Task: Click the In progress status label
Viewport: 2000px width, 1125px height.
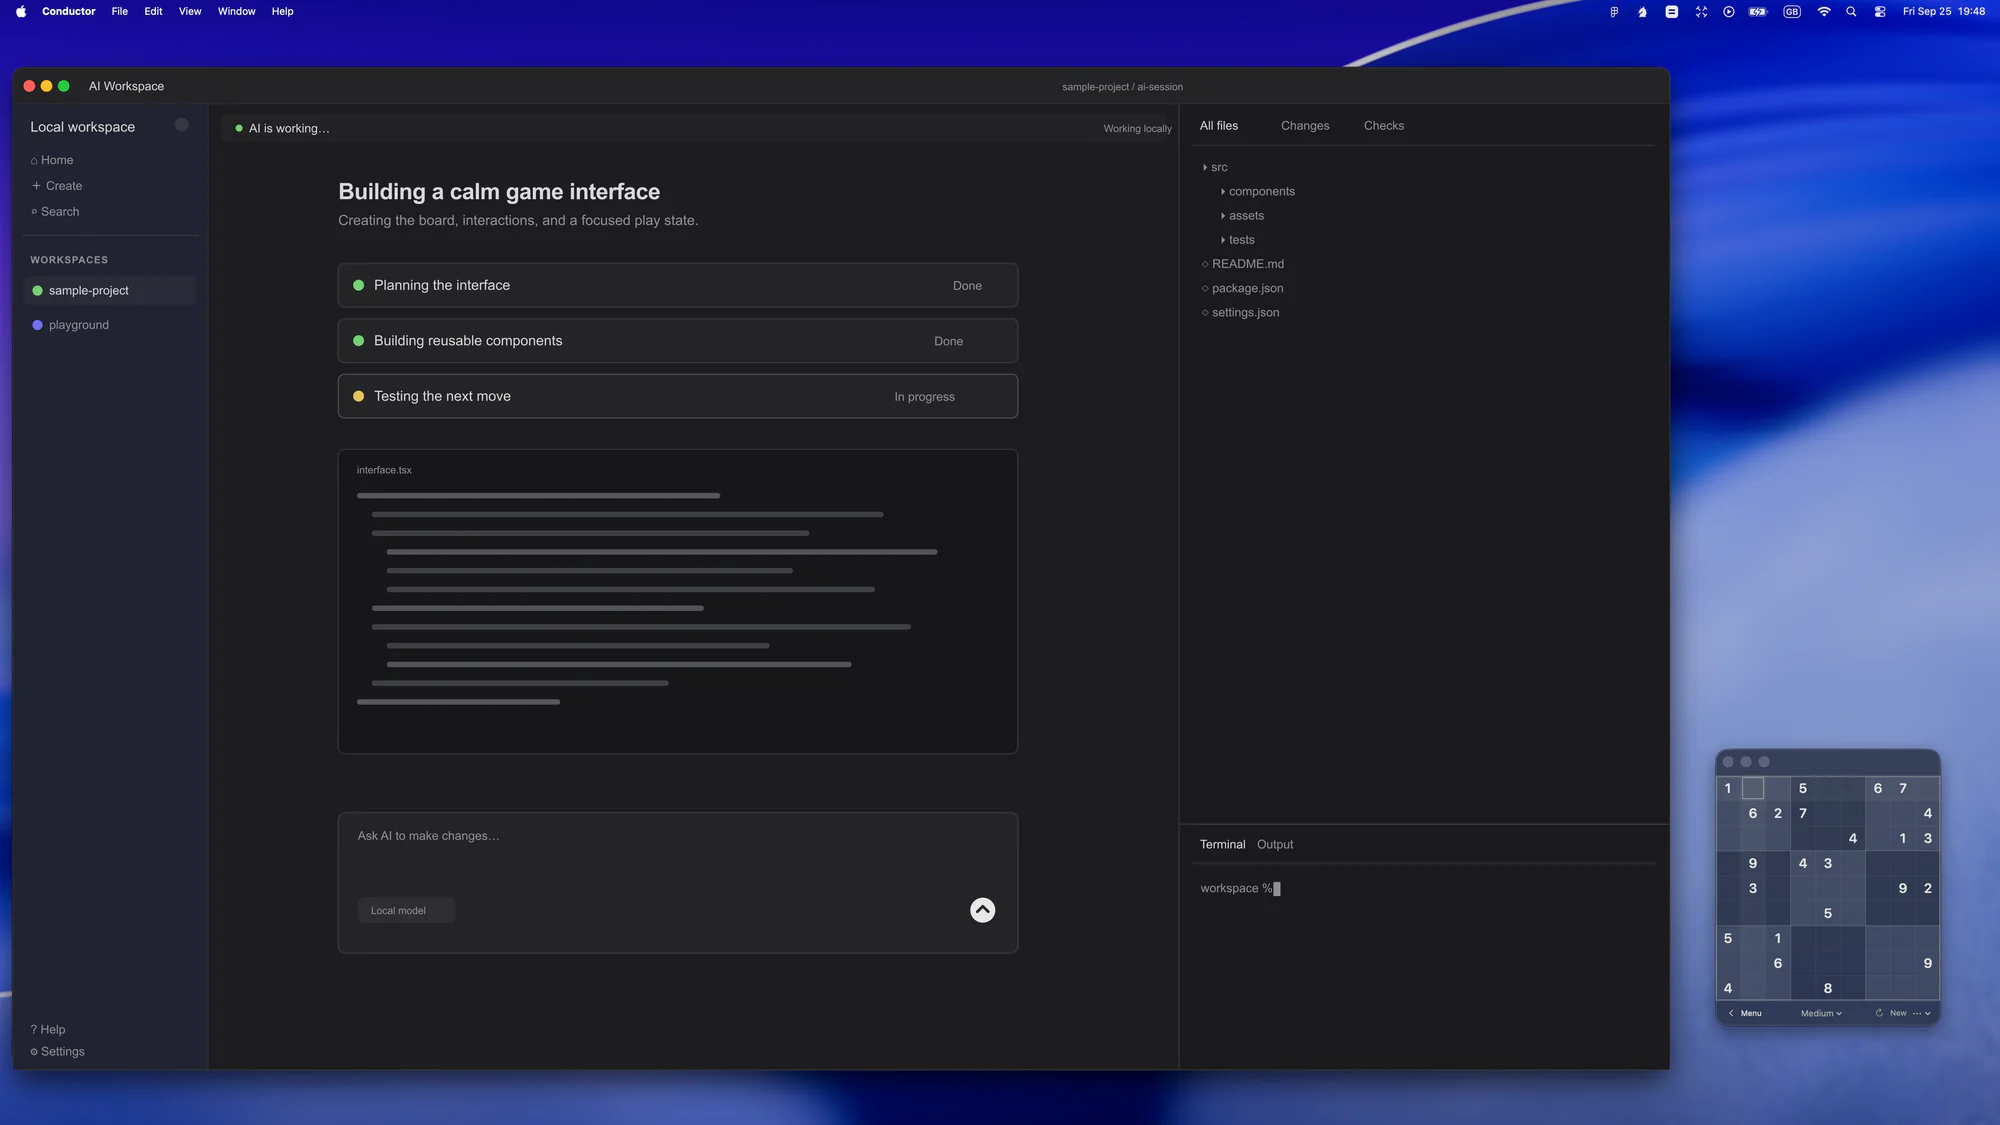Action: (x=924, y=397)
